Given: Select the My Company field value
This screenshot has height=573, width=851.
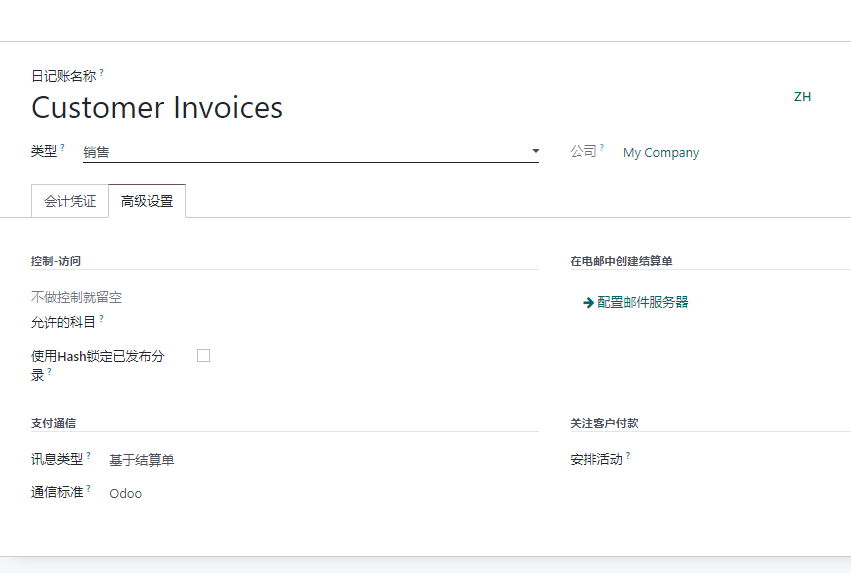Looking at the screenshot, I should (x=661, y=153).
